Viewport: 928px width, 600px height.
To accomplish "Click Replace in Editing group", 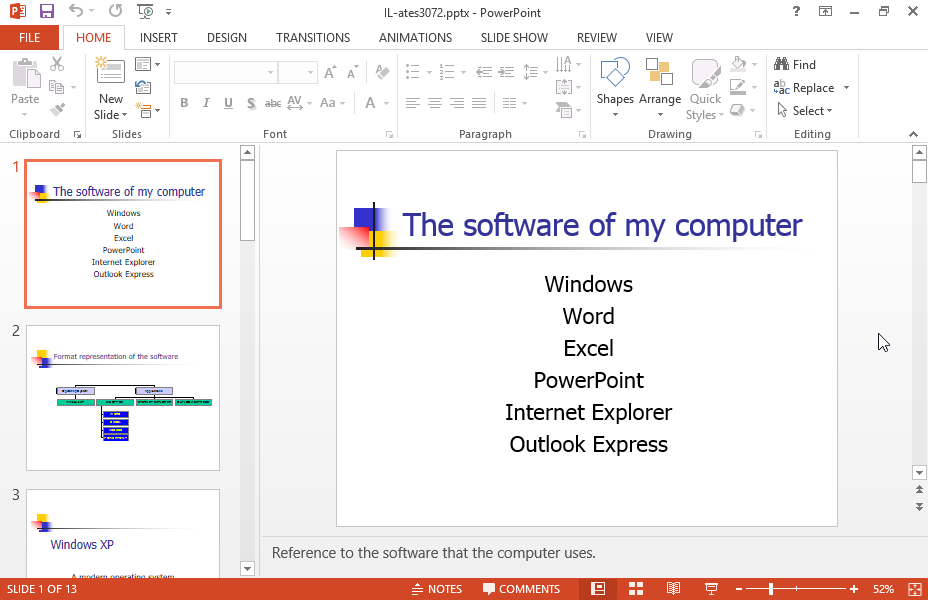I will pos(804,88).
